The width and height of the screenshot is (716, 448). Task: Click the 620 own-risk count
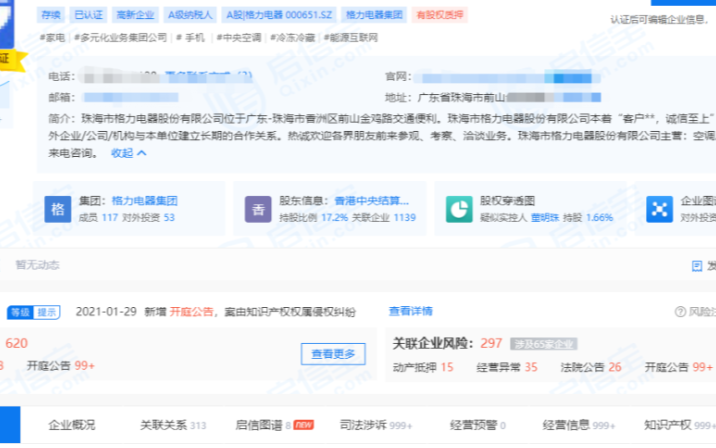(x=16, y=343)
